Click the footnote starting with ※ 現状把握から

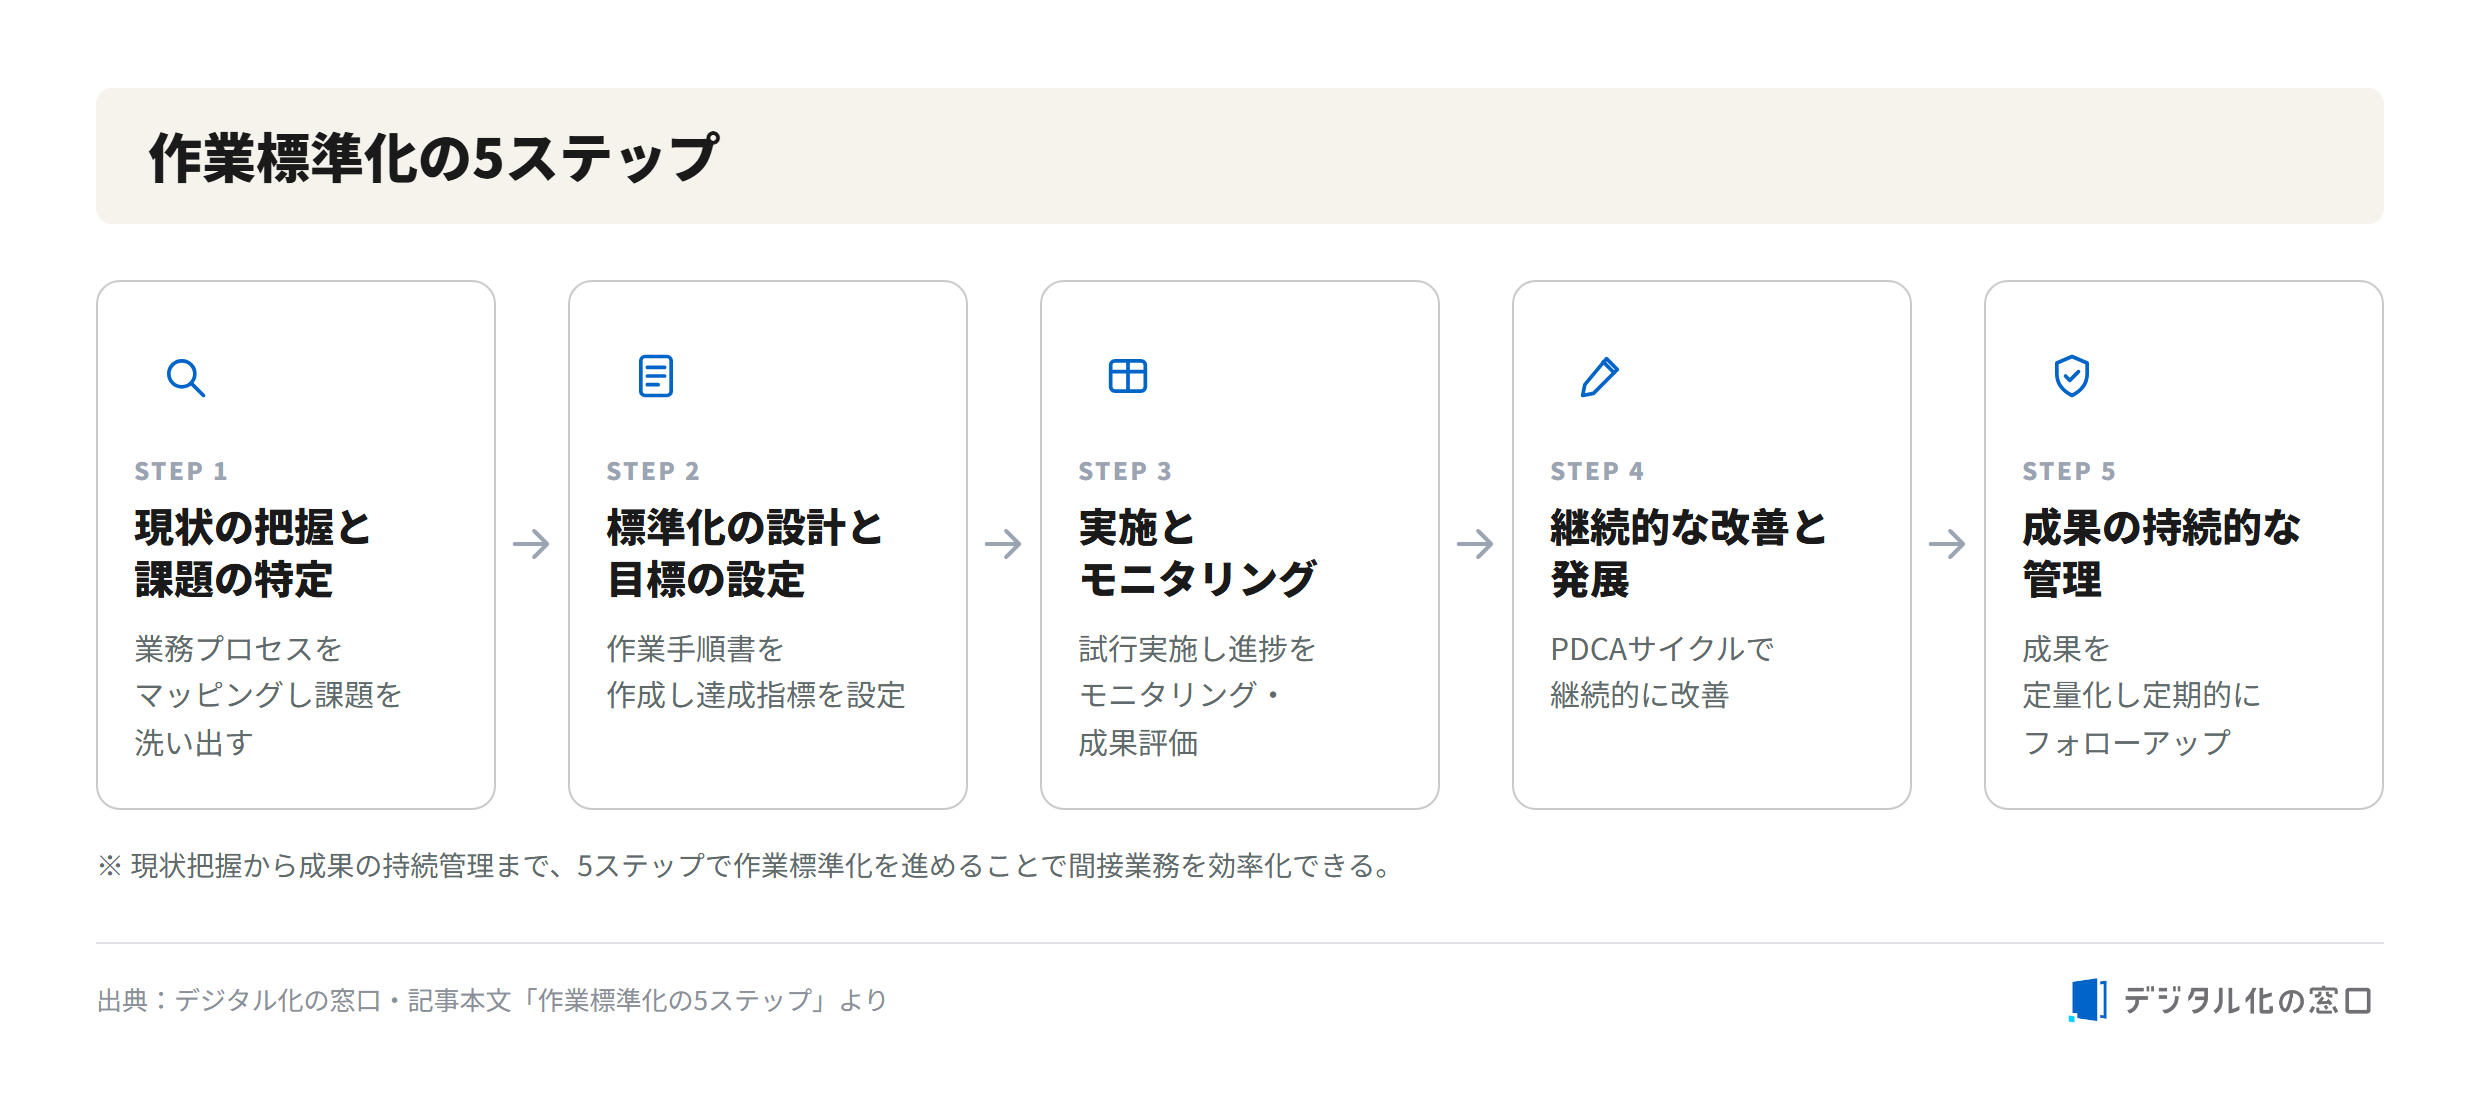[746, 865]
